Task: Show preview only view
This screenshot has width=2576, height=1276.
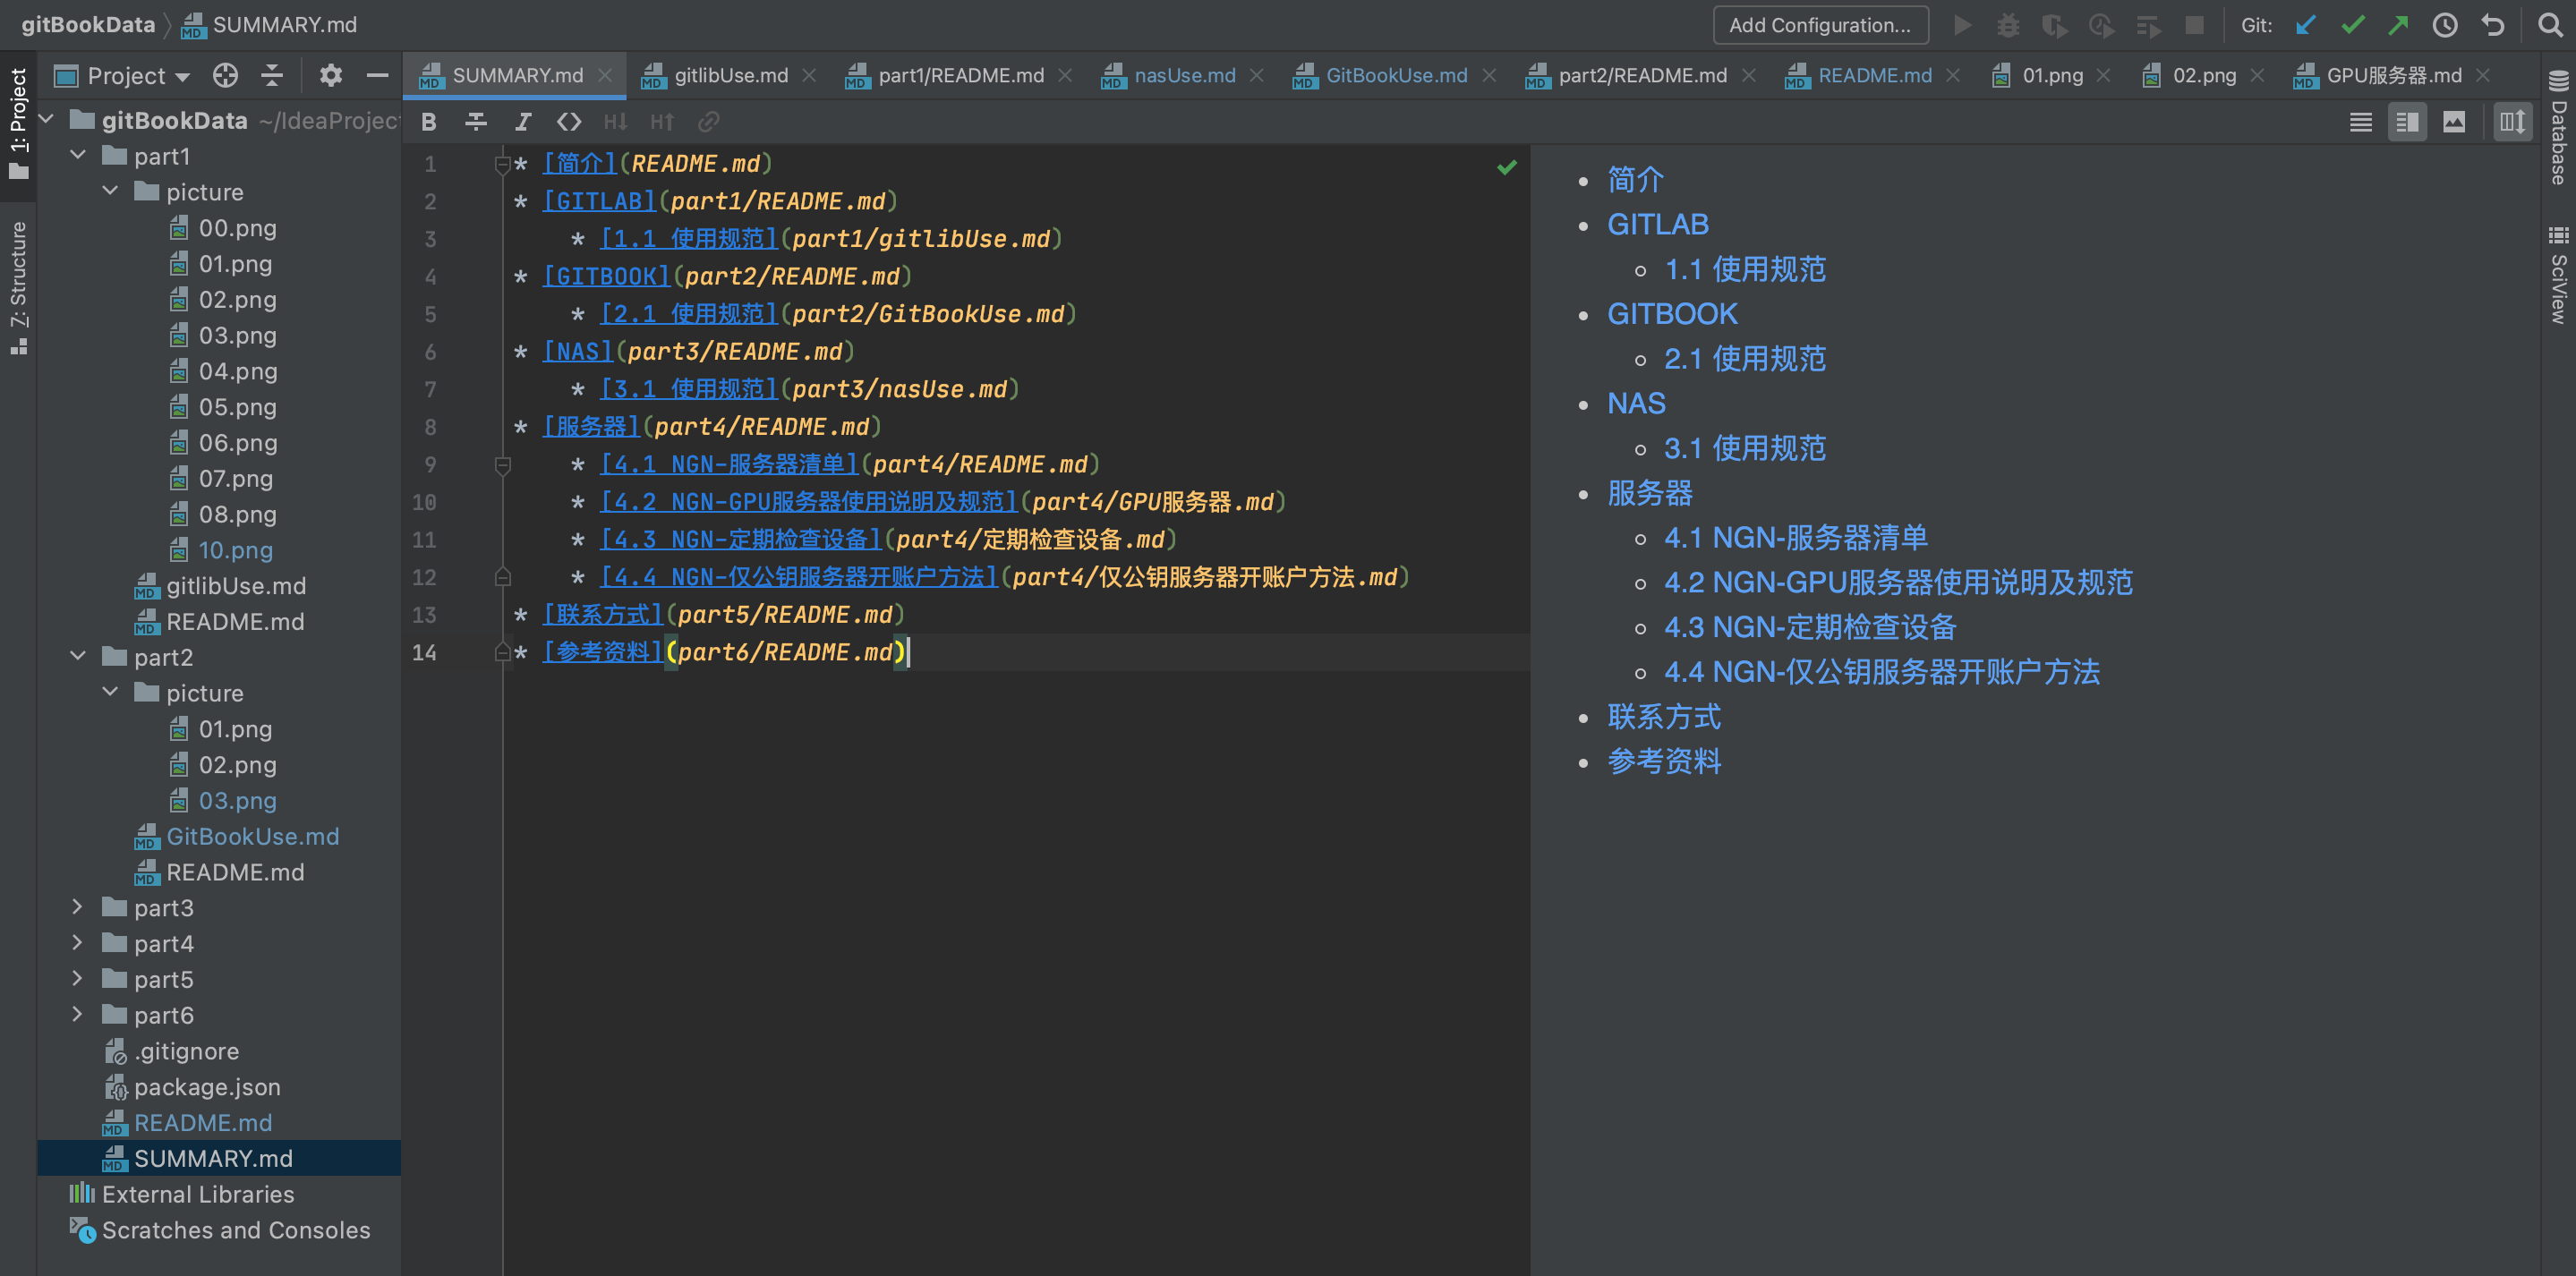Action: click(x=2454, y=122)
